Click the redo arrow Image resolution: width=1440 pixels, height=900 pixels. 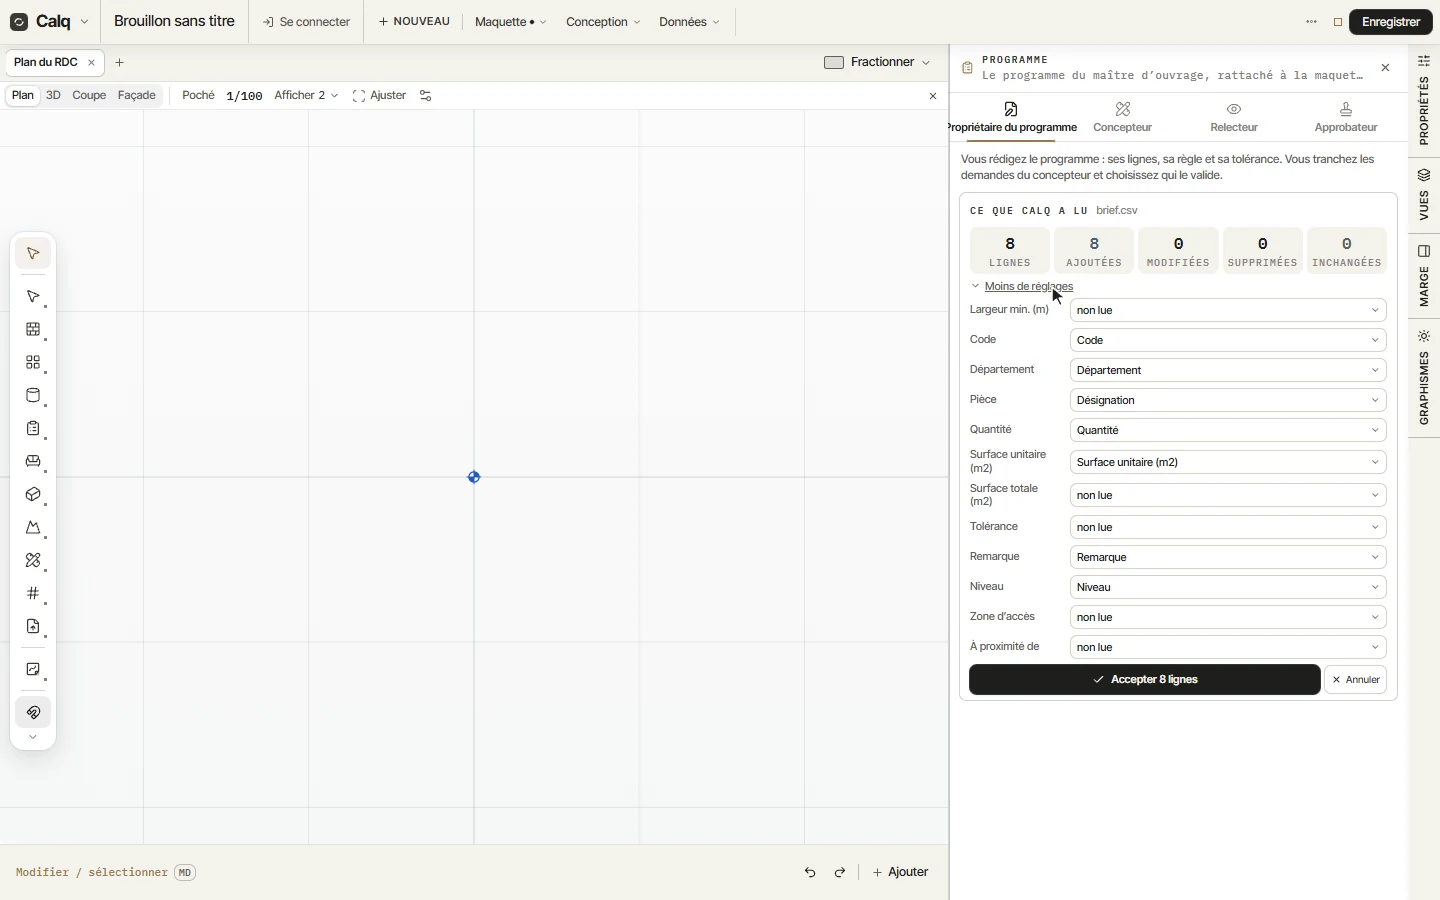(841, 873)
